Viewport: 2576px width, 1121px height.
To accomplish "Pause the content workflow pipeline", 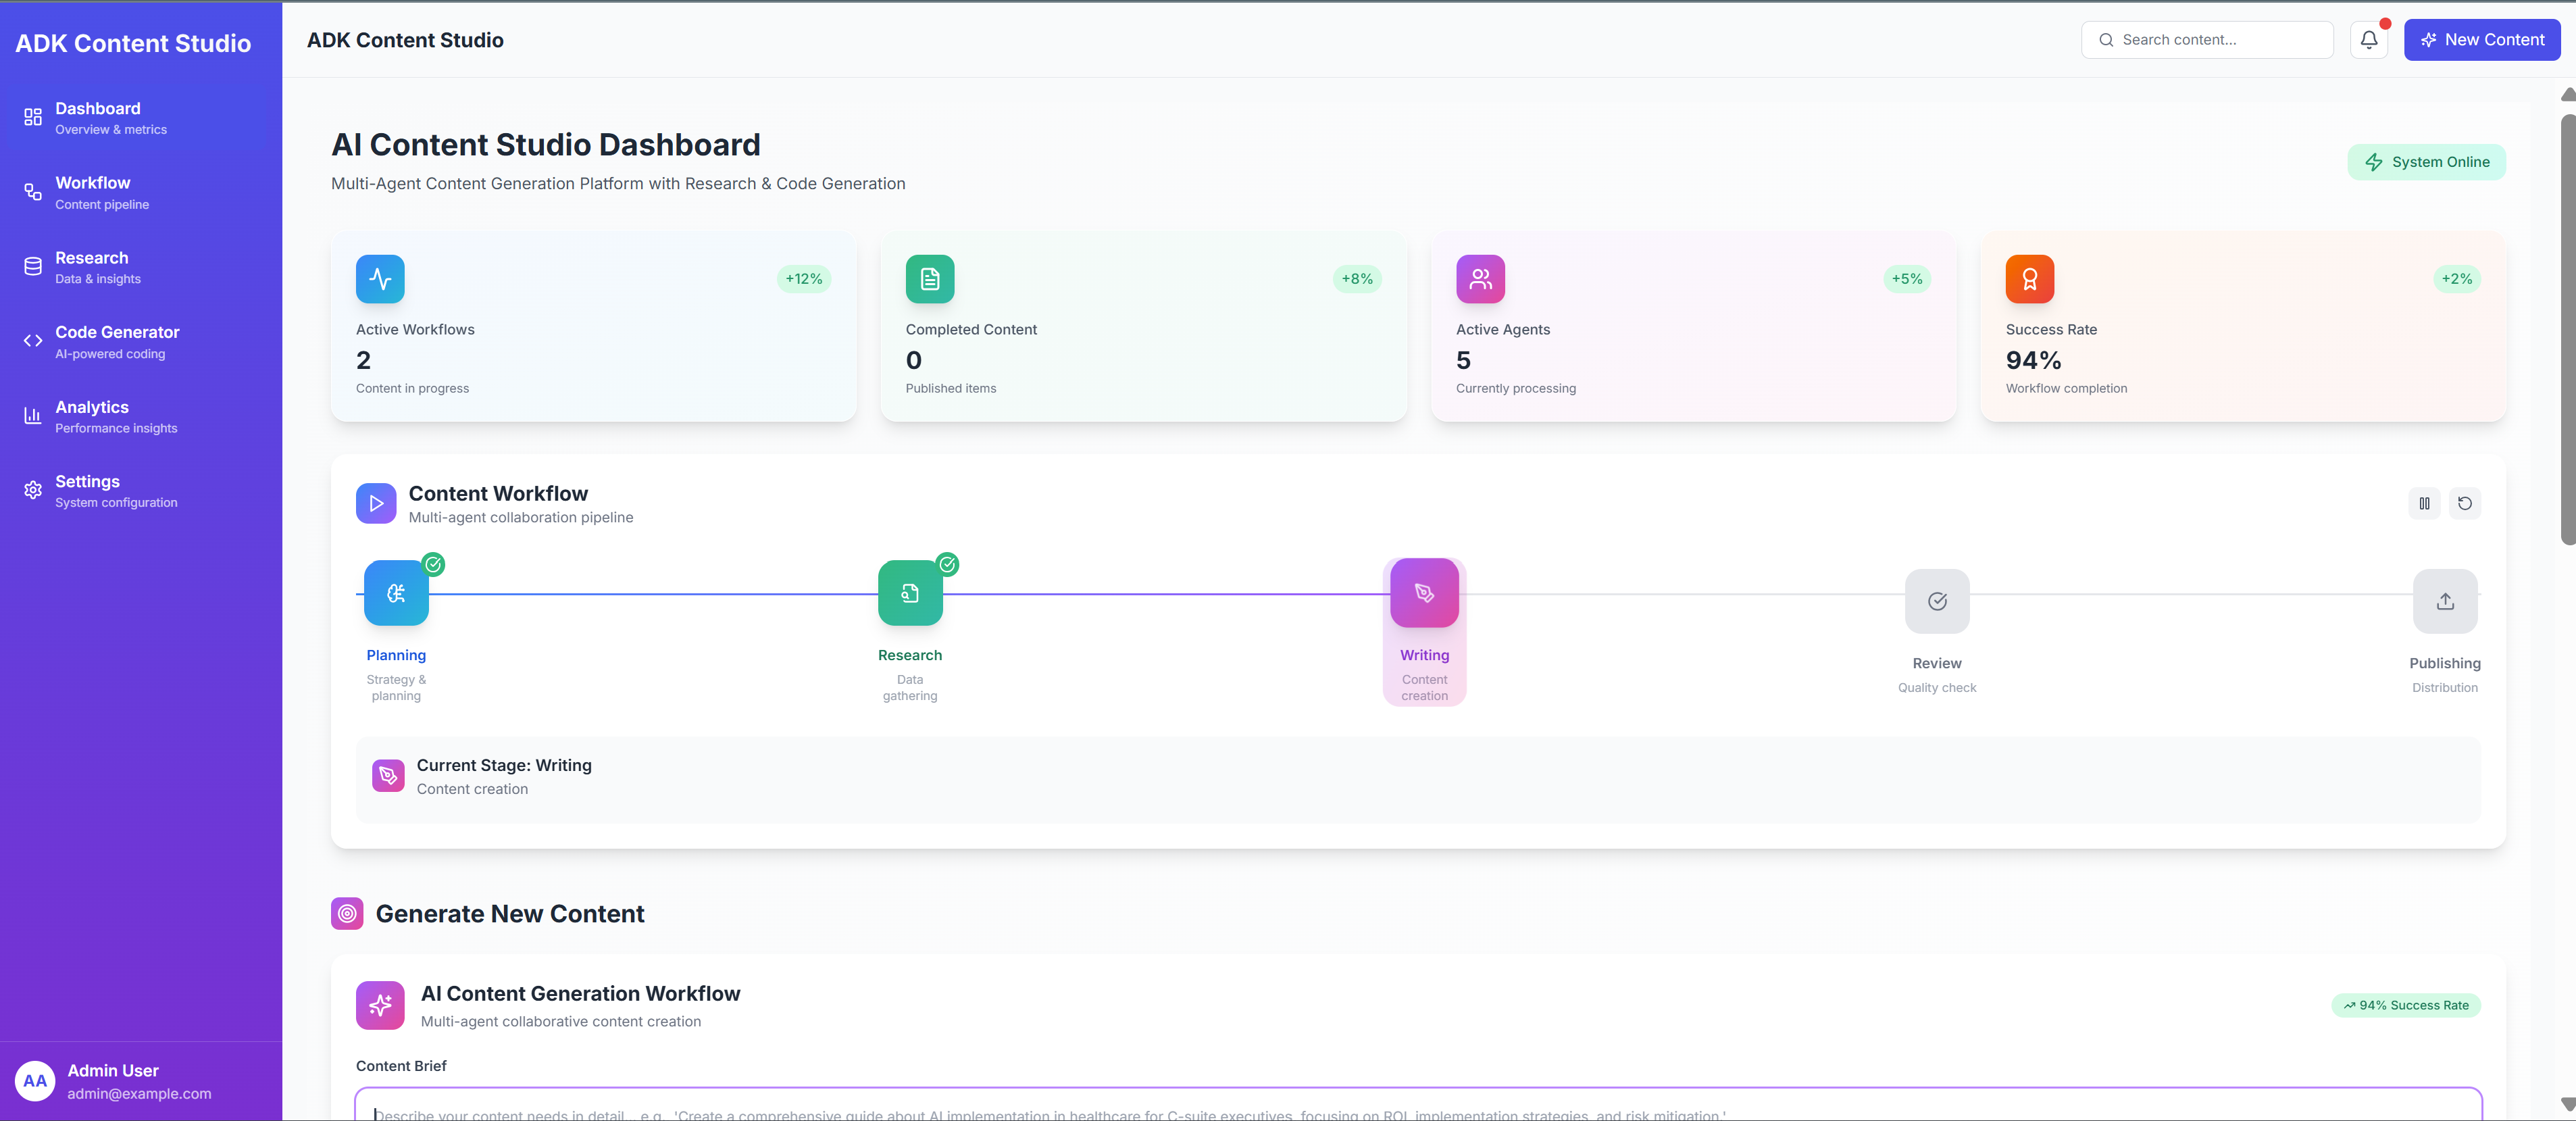I will click(x=2424, y=503).
